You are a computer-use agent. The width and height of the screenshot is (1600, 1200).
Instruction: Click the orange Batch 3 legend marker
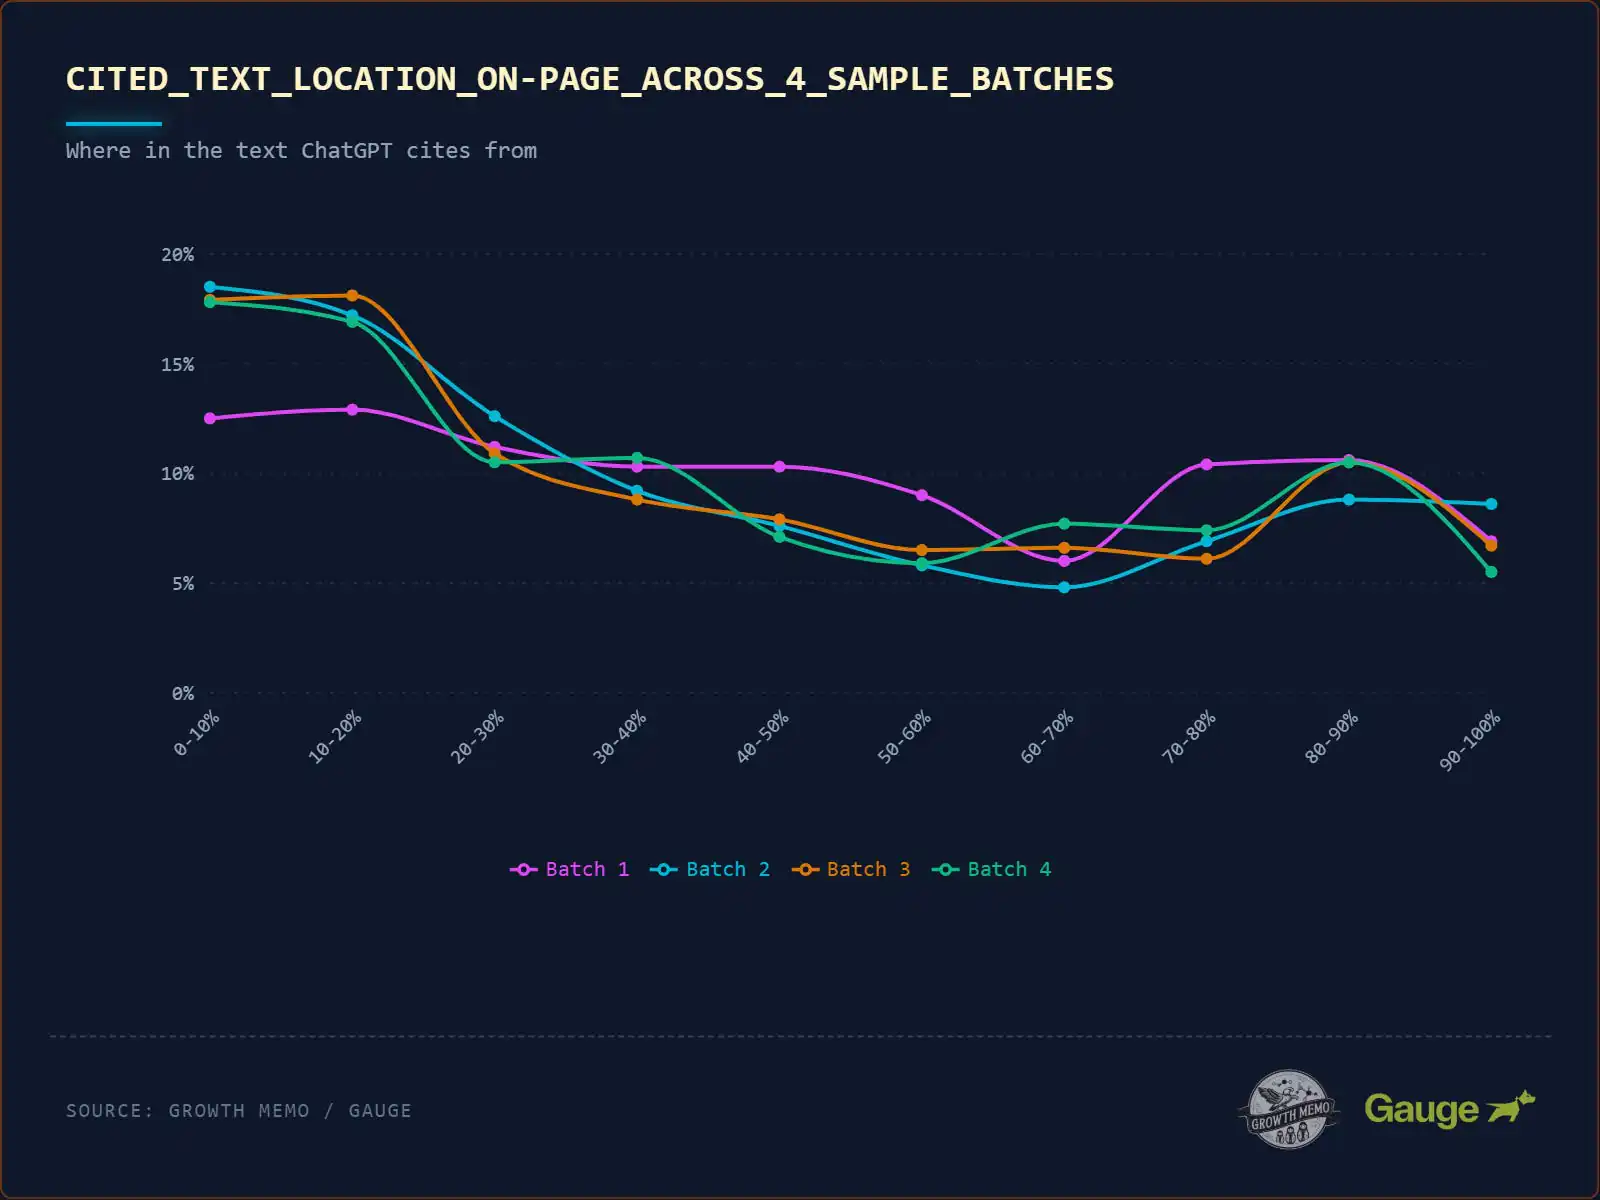pos(805,870)
